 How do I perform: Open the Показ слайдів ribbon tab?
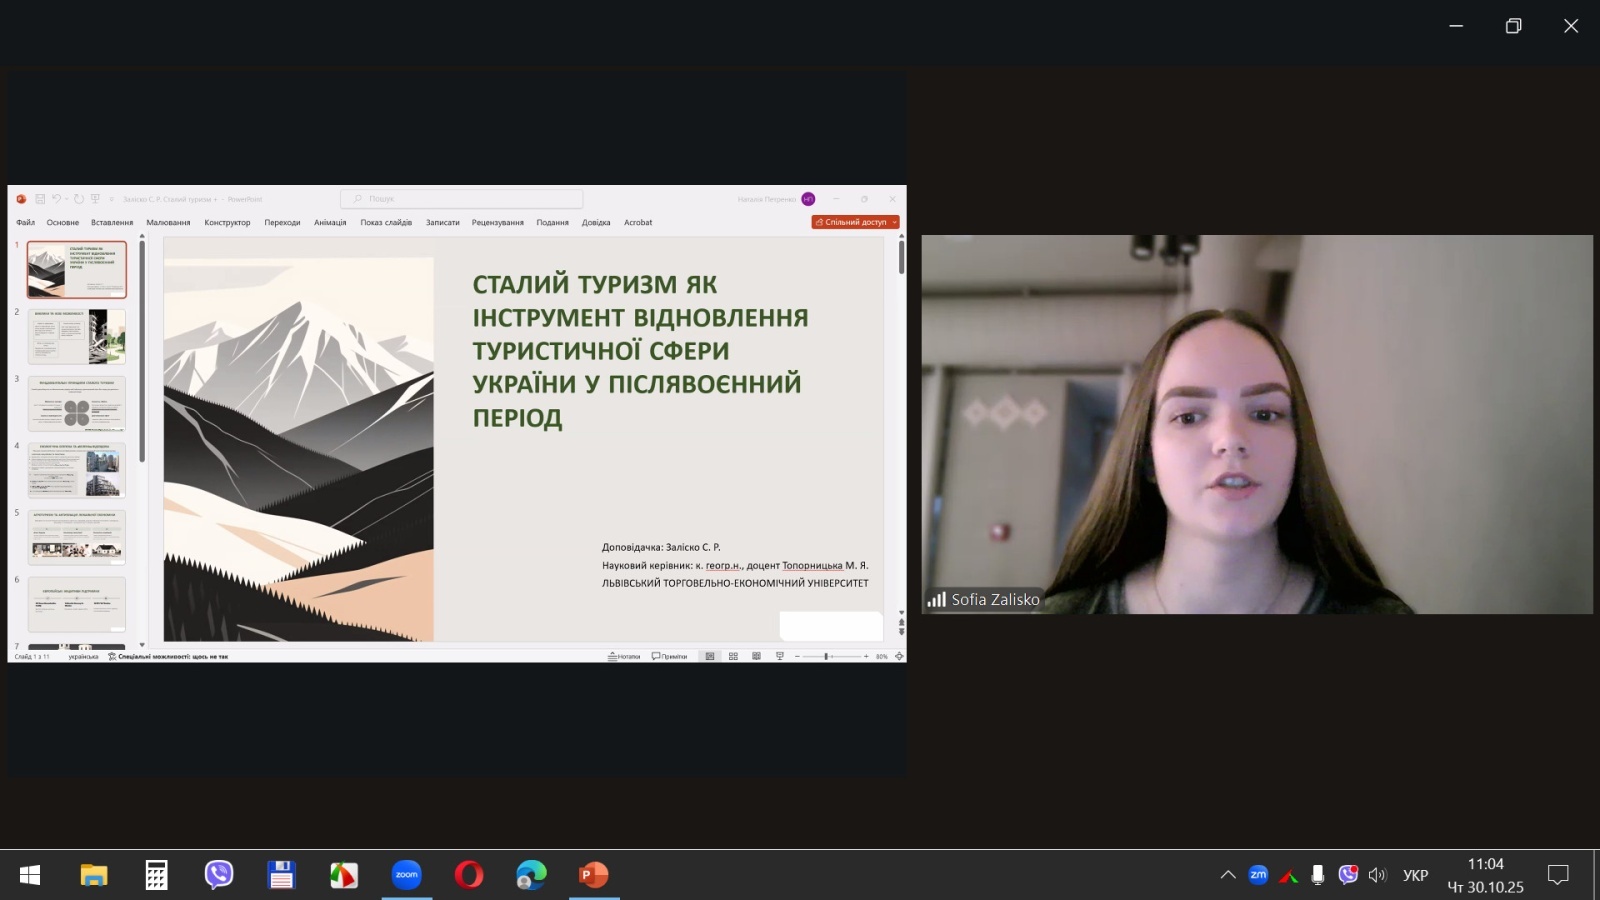click(x=386, y=222)
